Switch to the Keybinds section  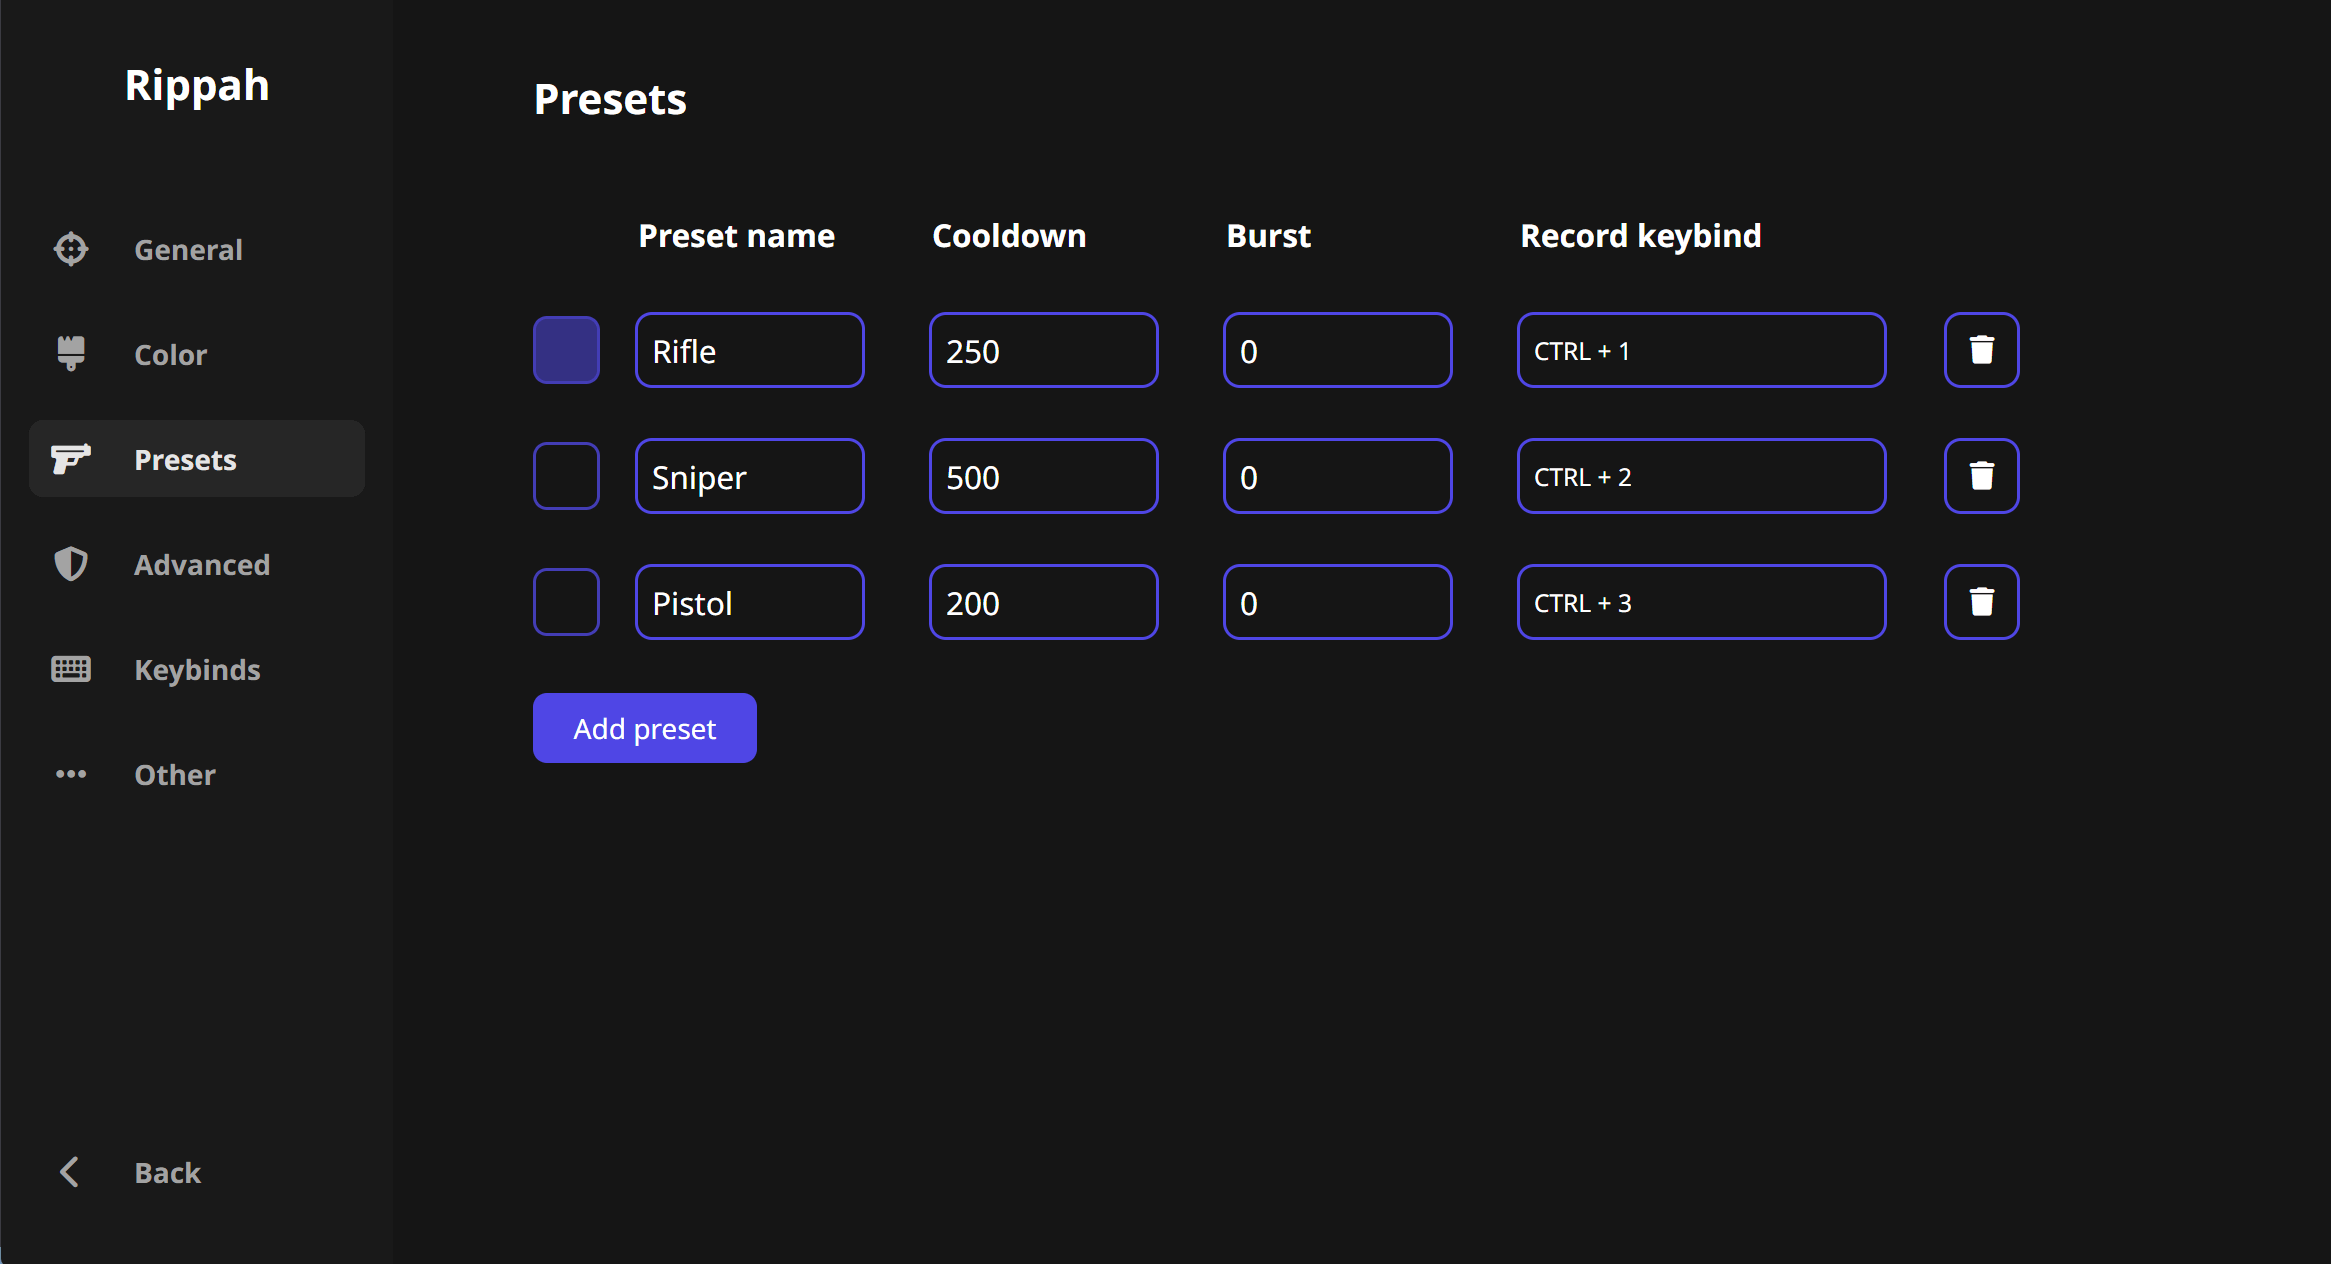pos(197,669)
